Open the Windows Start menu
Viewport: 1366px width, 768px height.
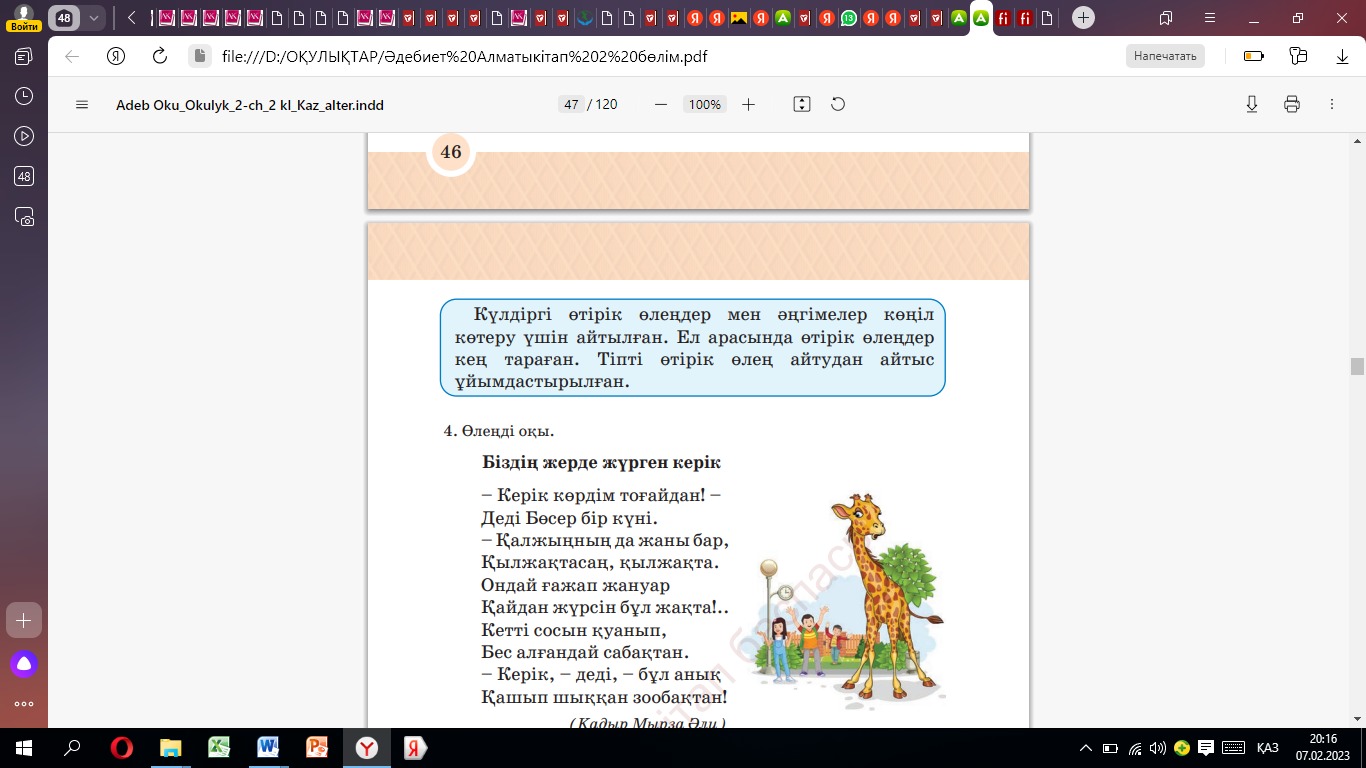click(24, 748)
